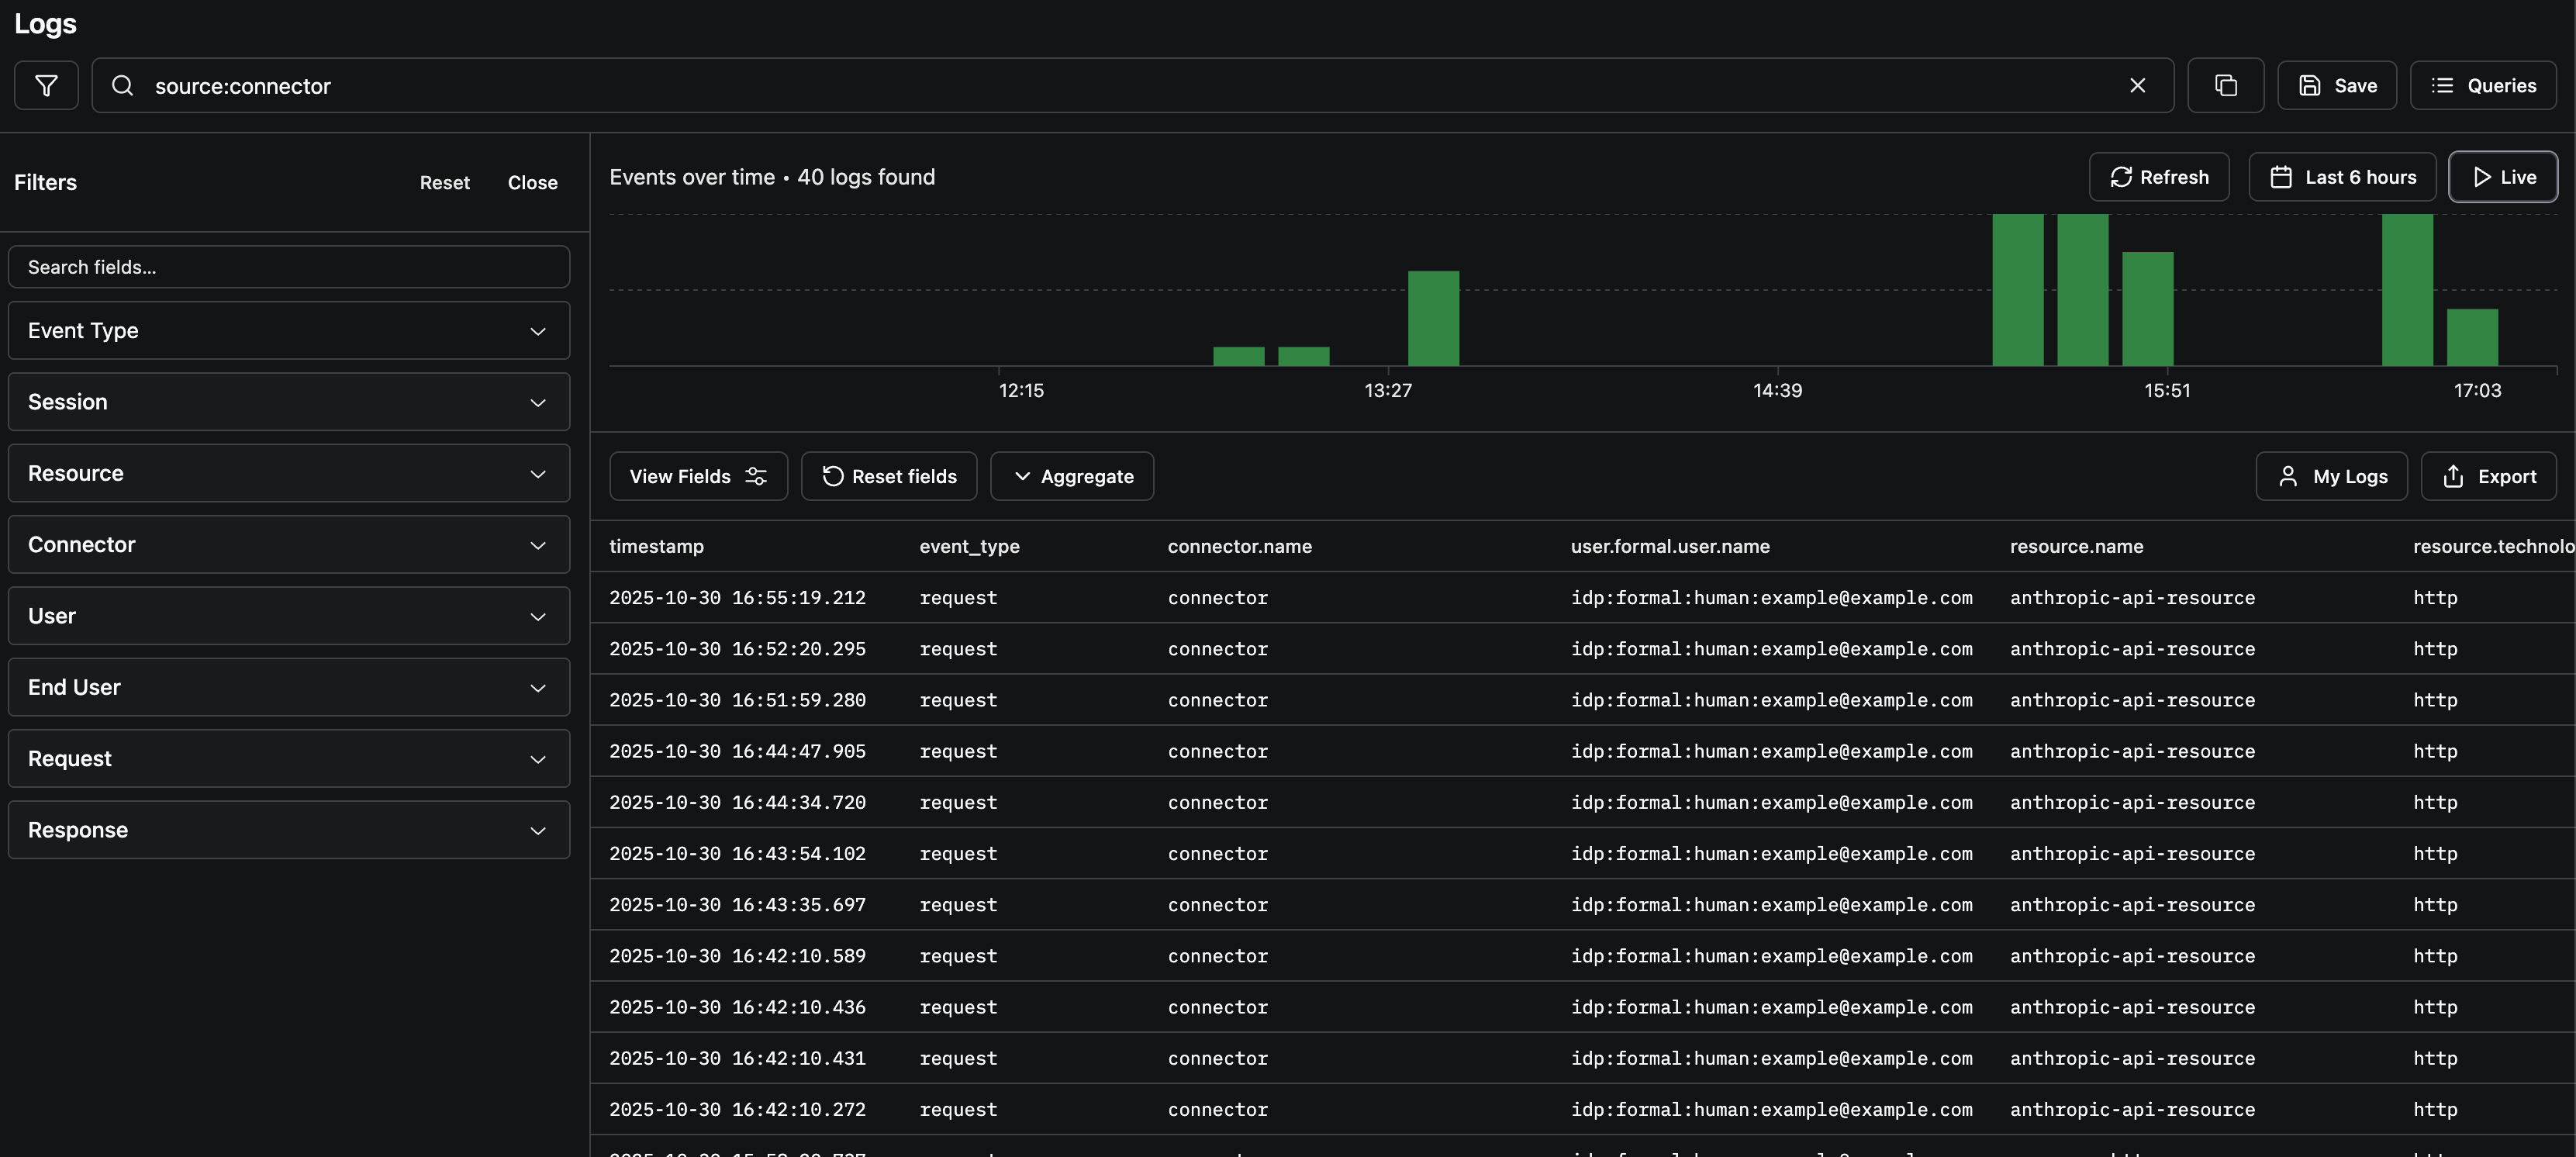Click the Search fields input box
Viewport: 2576px width, 1157px height.
click(x=288, y=266)
